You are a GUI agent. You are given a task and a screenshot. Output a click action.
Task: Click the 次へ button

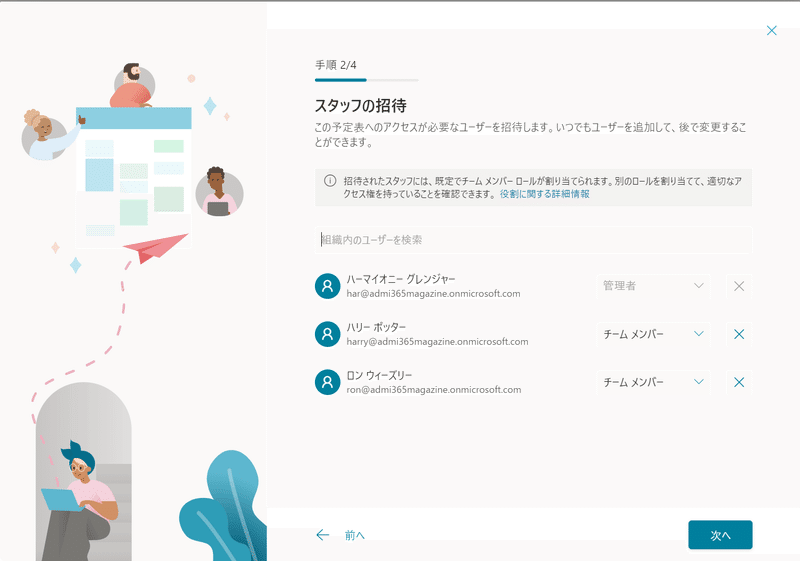point(720,535)
